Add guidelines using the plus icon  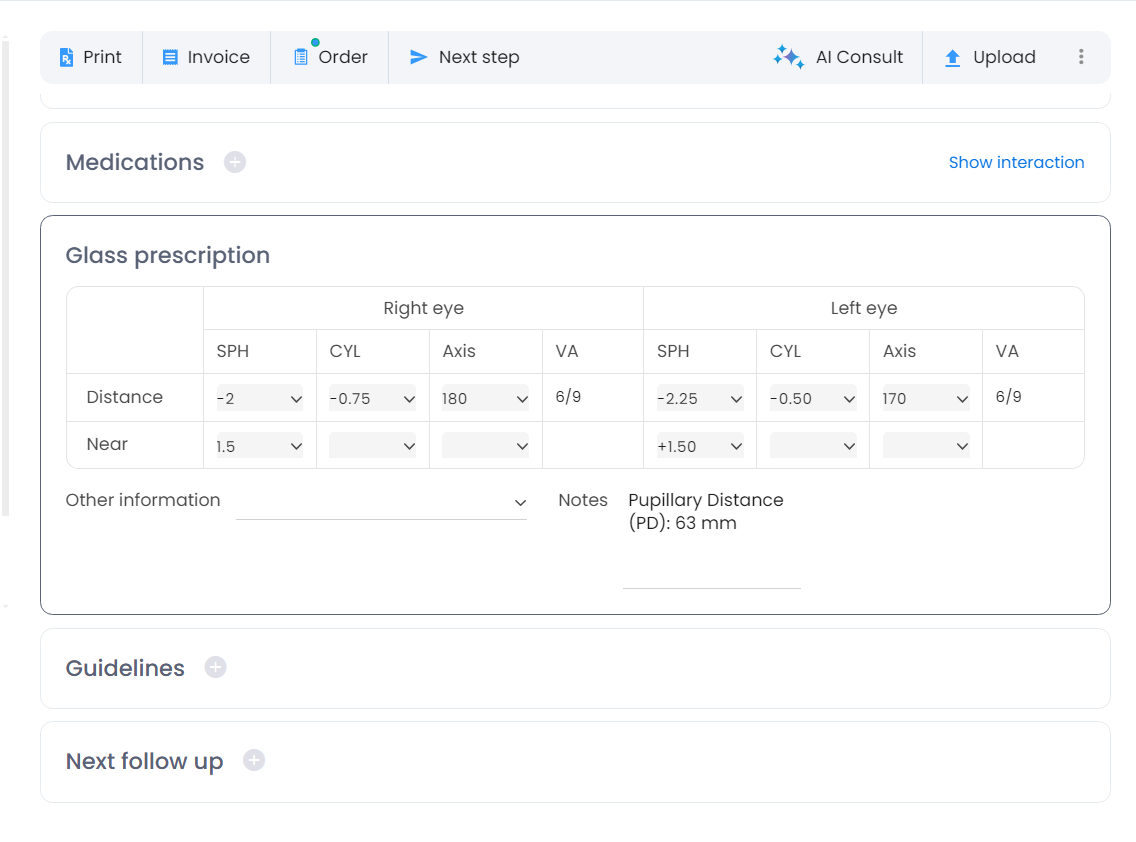(x=216, y=667)
